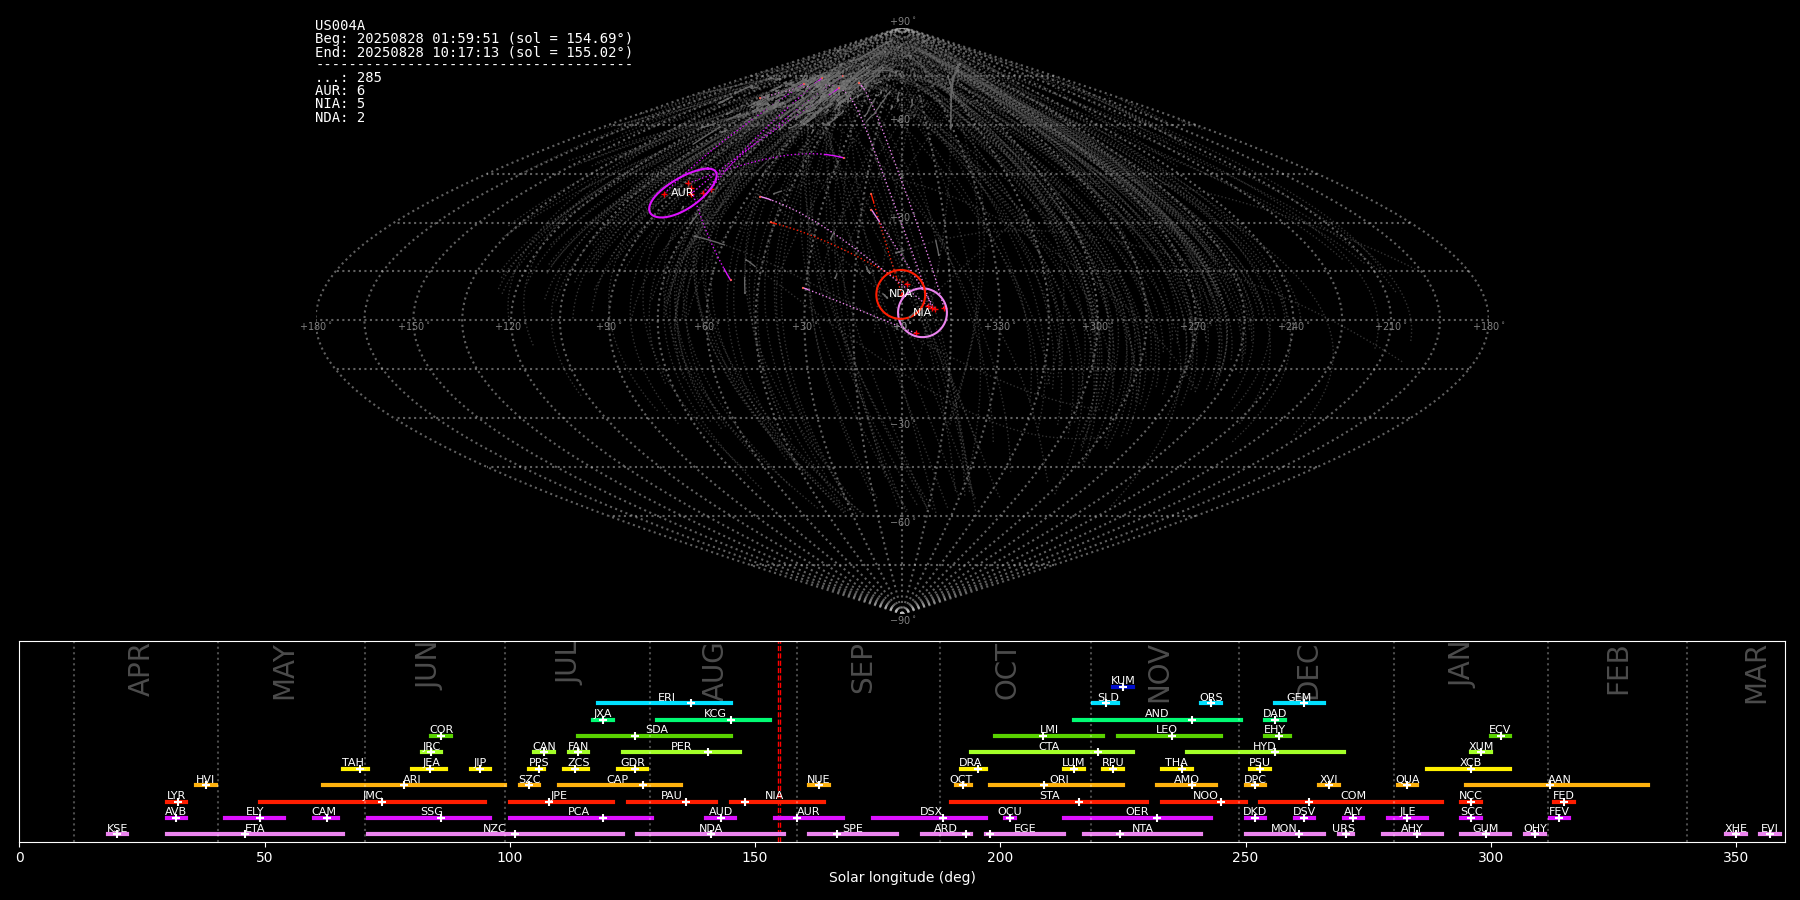Image resolution: width=1800 pixels, height=900 pixels.
Task: Click the URS shower label
Action: [x=1344, y=829]
